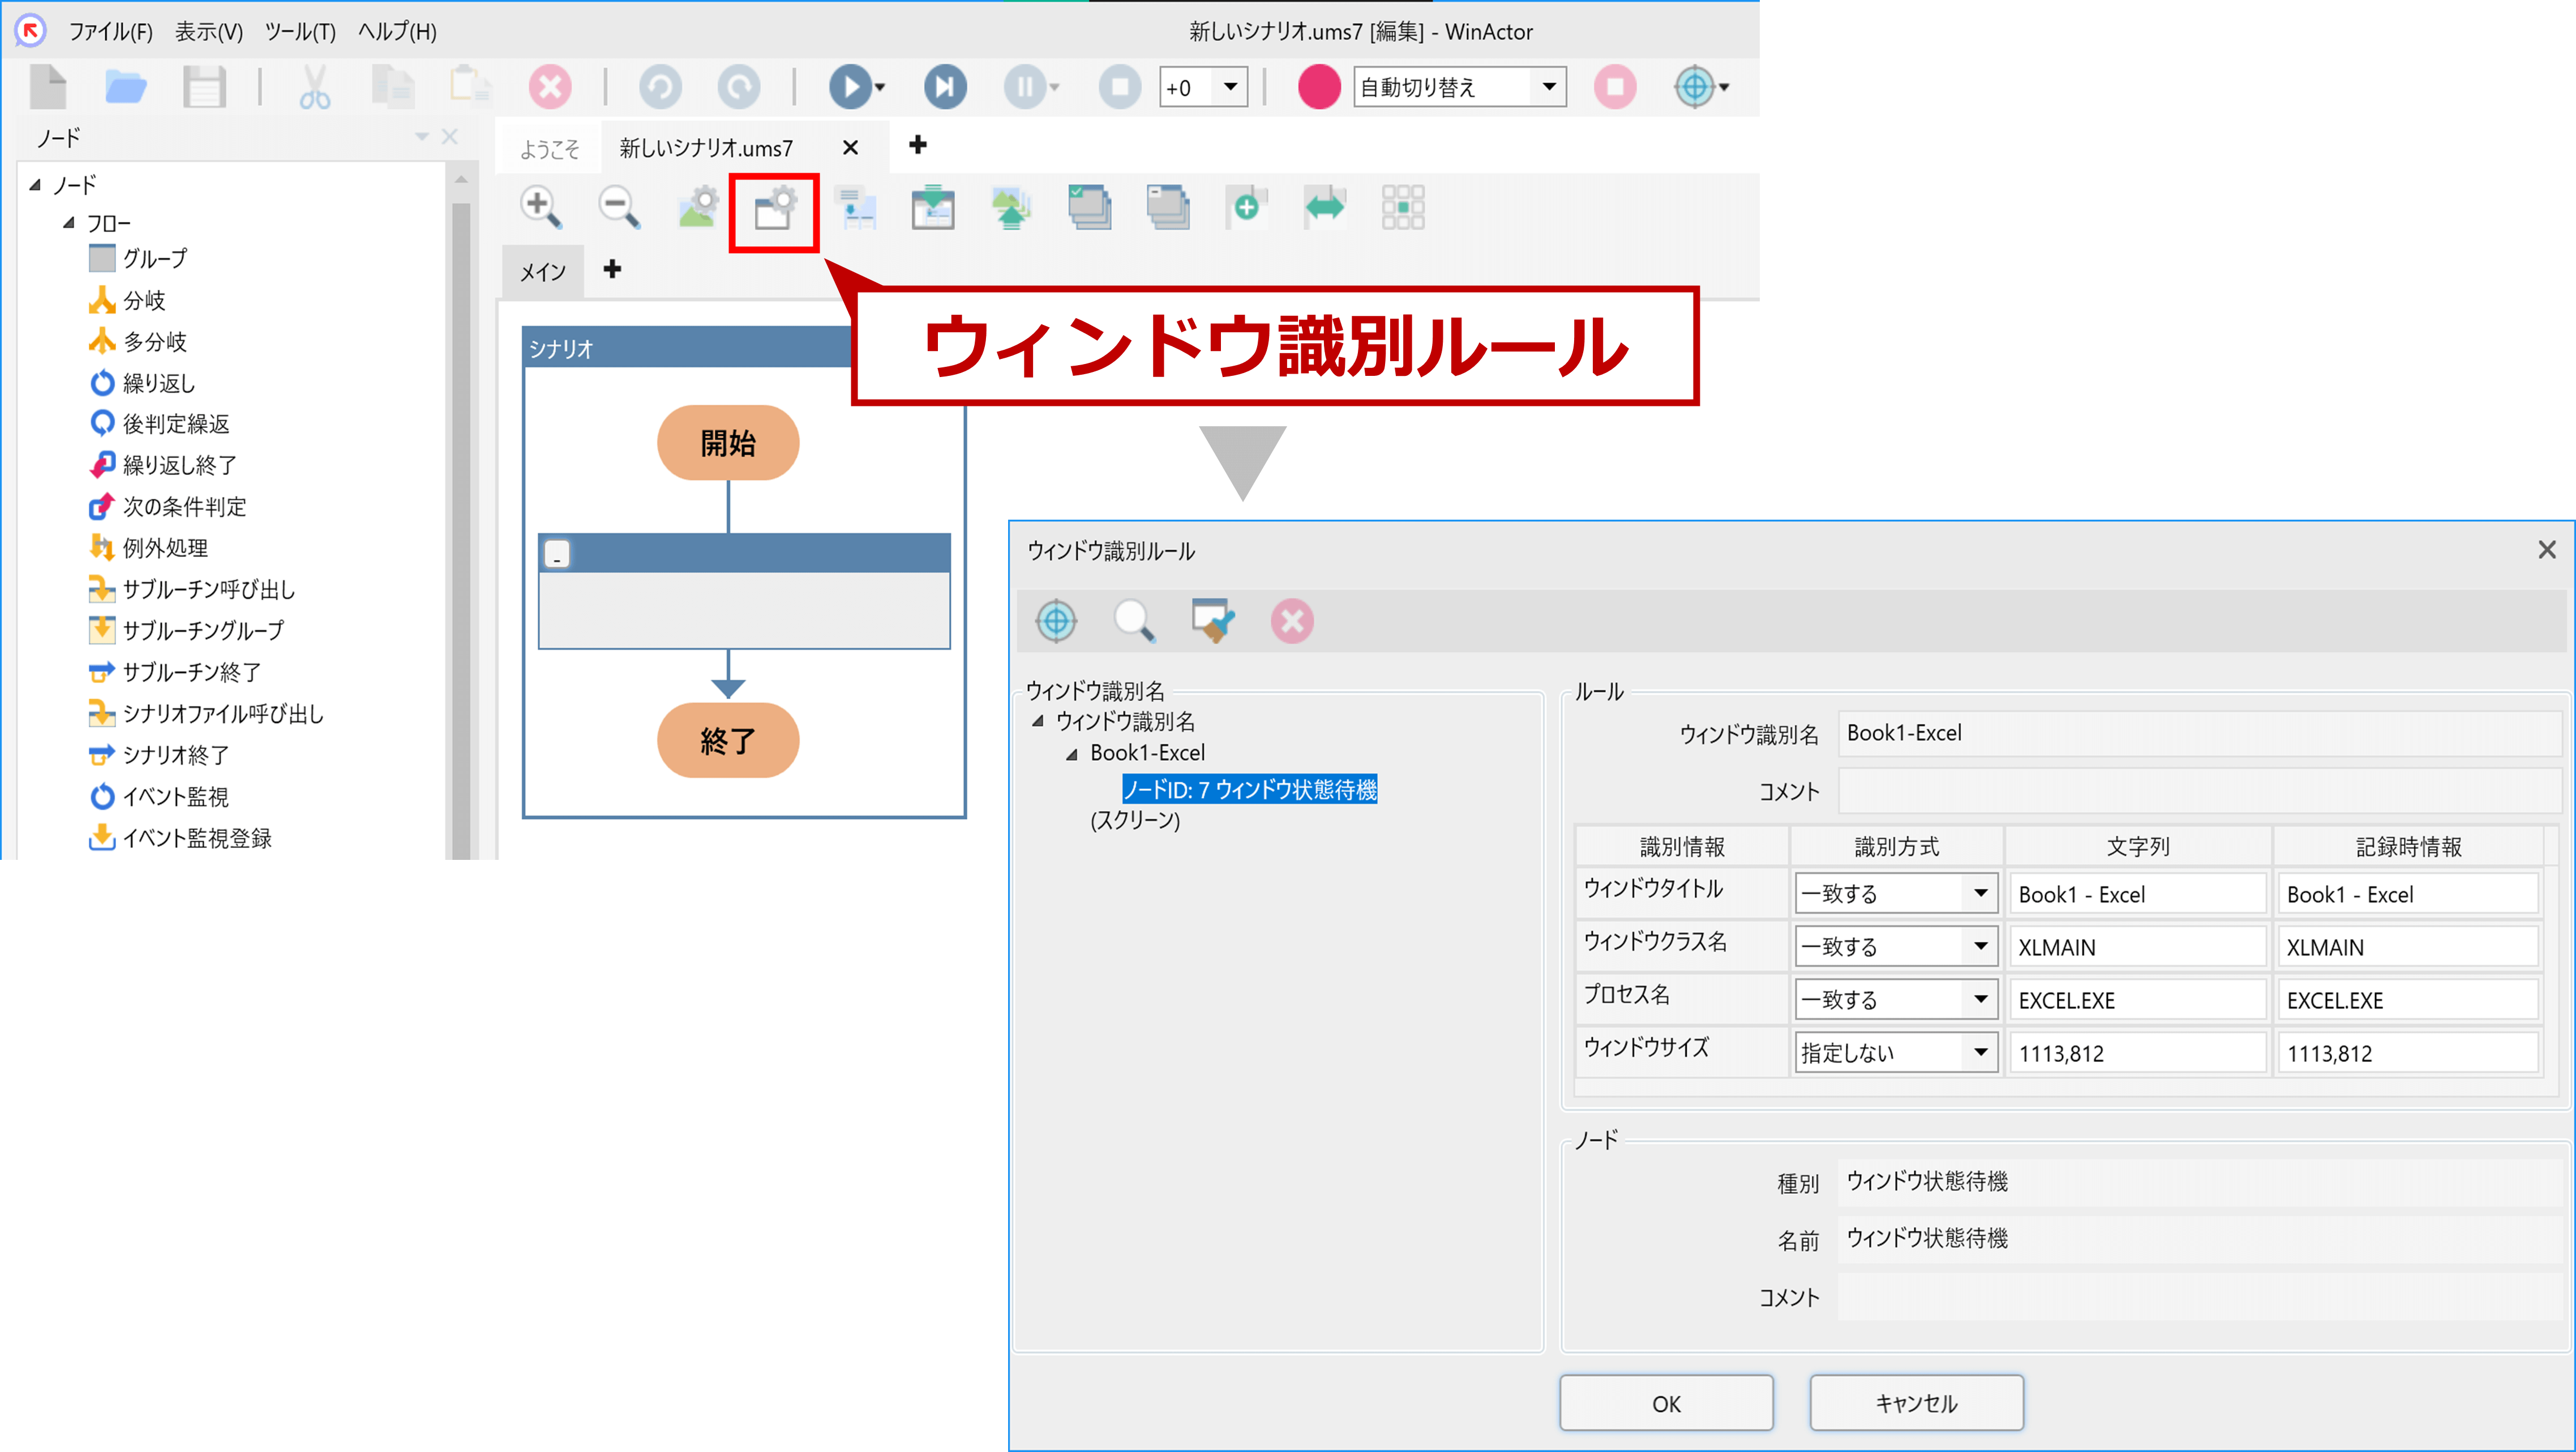This screenshot has width=2576, height=1452.
Task: Cut a node using the scissors icon
Action: click(314, 87)
